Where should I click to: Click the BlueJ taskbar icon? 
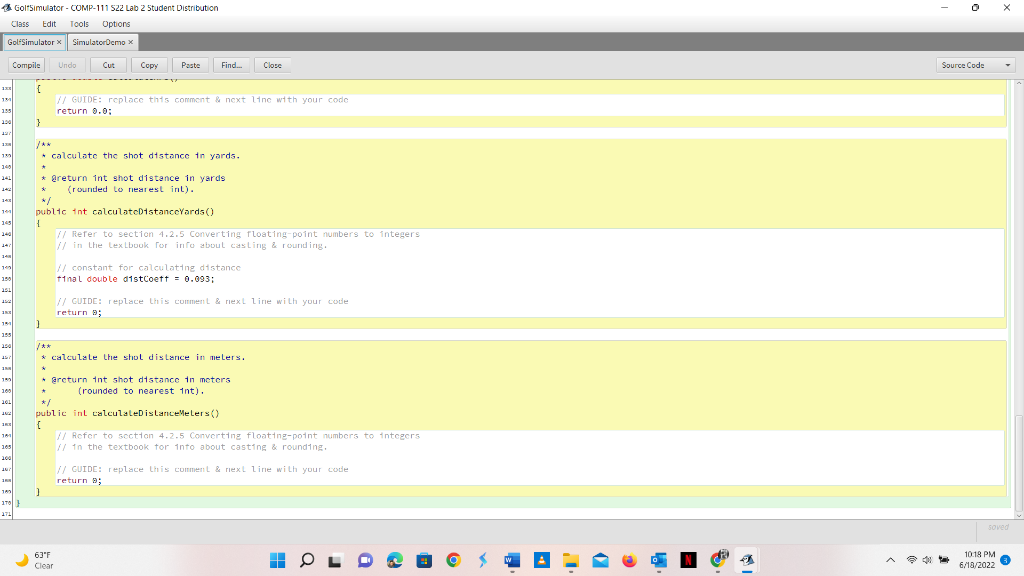[747, 560]
